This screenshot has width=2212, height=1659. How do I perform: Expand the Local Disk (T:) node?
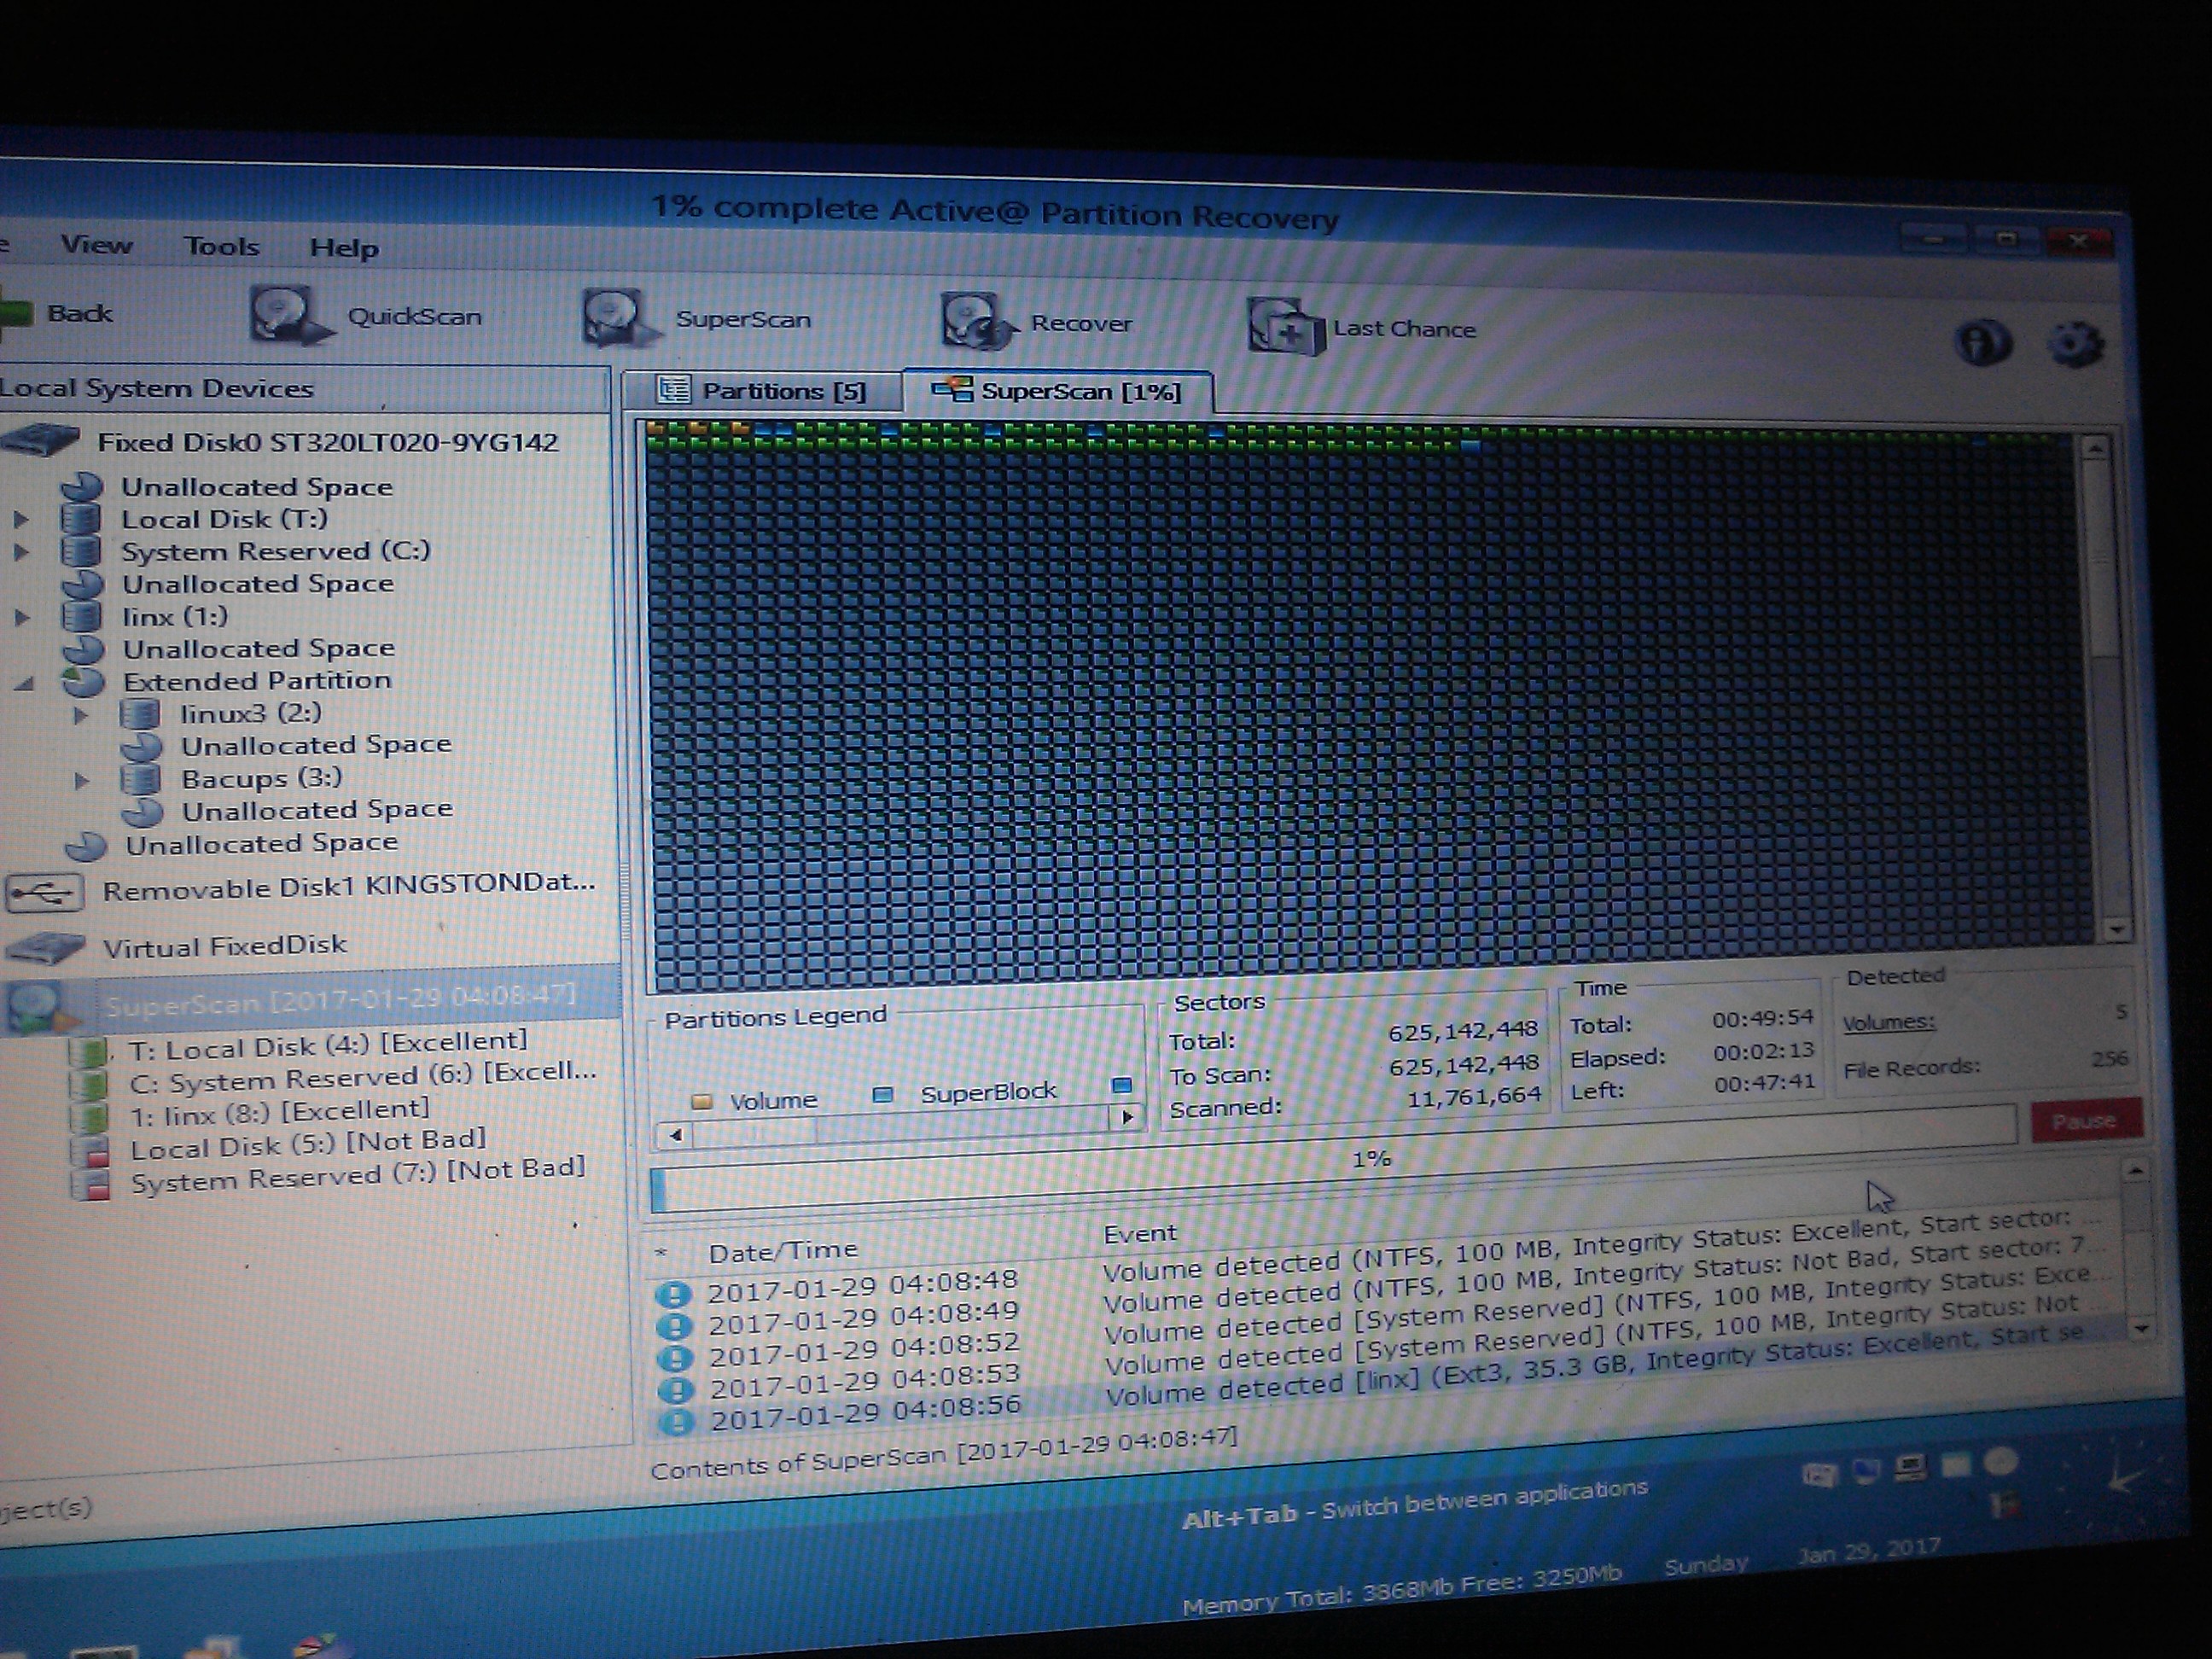point(21,519)
